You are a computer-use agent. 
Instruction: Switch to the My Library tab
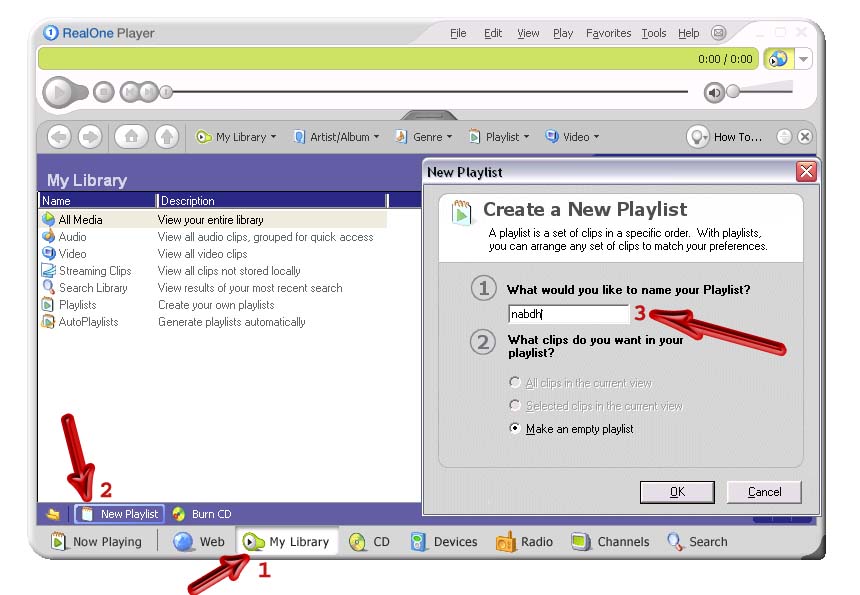[286, 542]
